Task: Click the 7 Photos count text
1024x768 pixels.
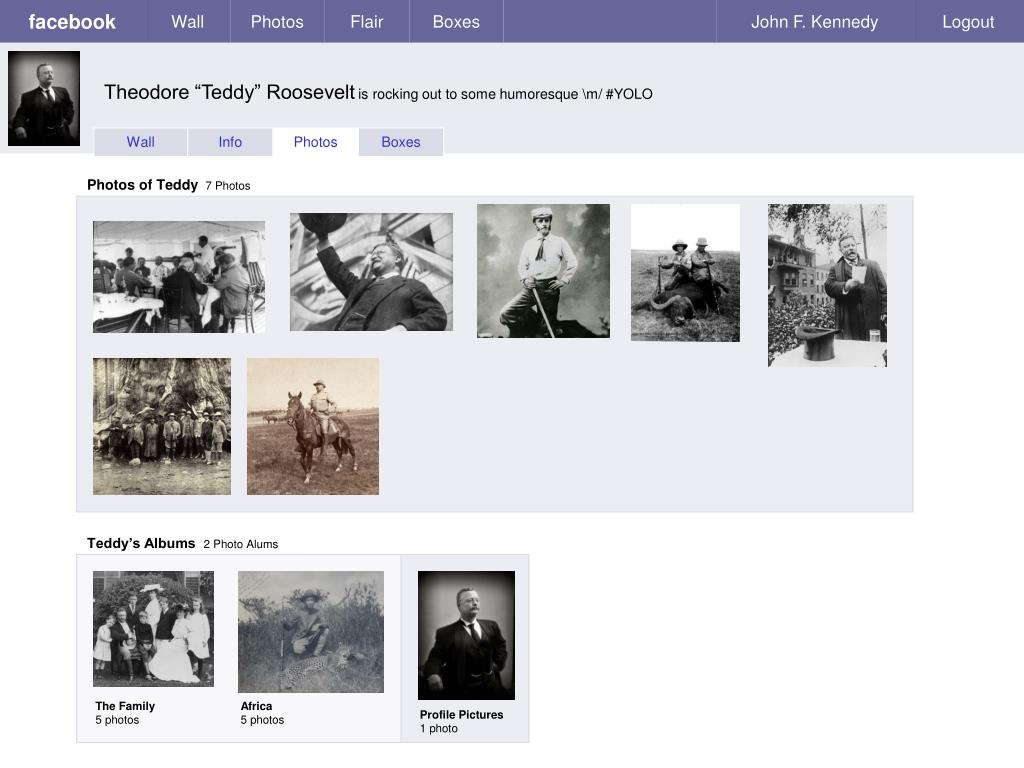Action: [x=227, y=185]
